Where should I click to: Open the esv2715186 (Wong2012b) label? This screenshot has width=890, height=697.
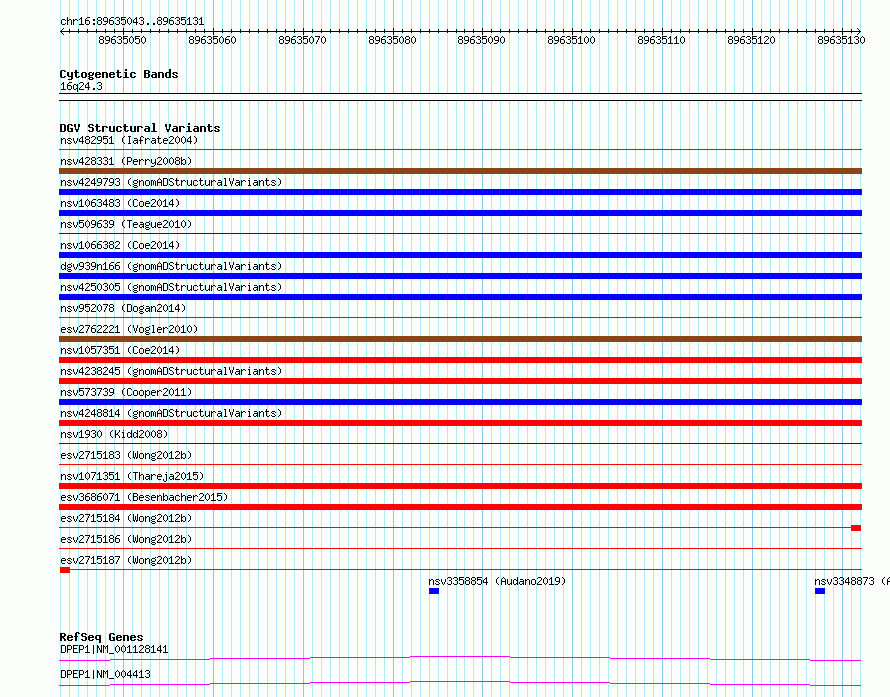click(x=126, y=539)
